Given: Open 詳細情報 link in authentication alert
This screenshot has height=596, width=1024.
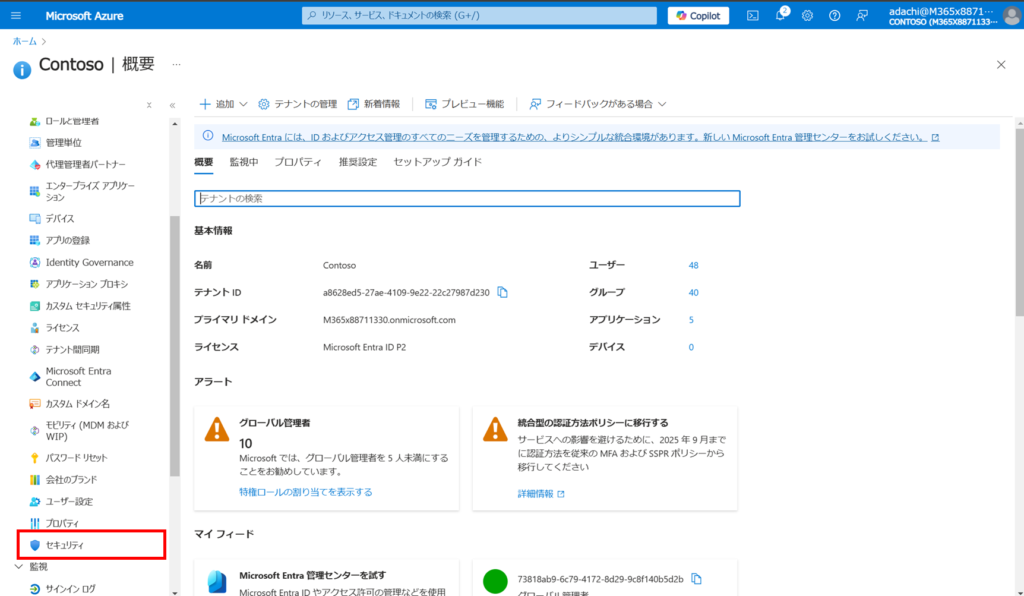Looking at the screenshot, I should (541, 494).
